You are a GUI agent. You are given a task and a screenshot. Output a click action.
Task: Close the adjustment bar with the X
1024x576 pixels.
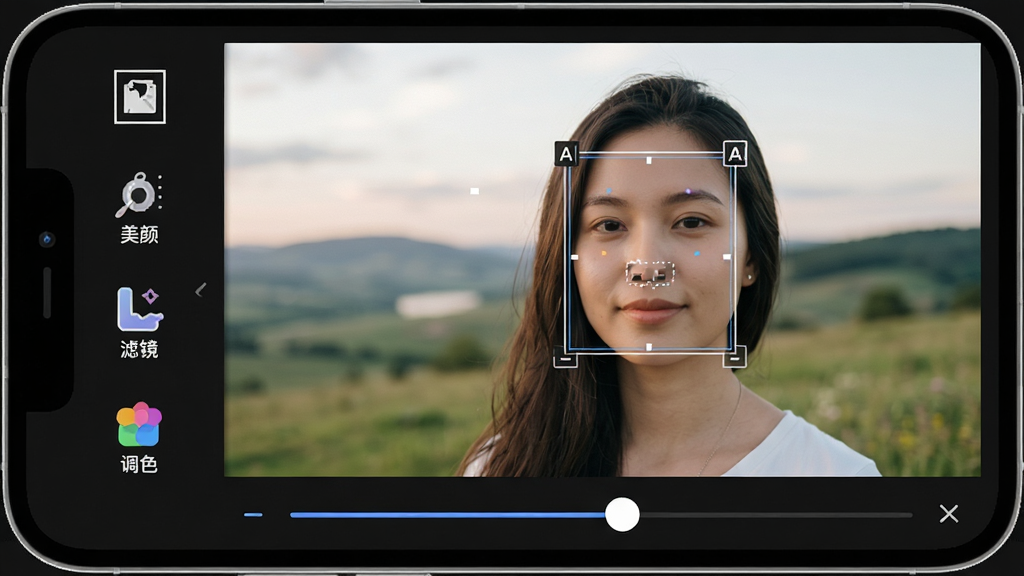click(x=949, y=514)
